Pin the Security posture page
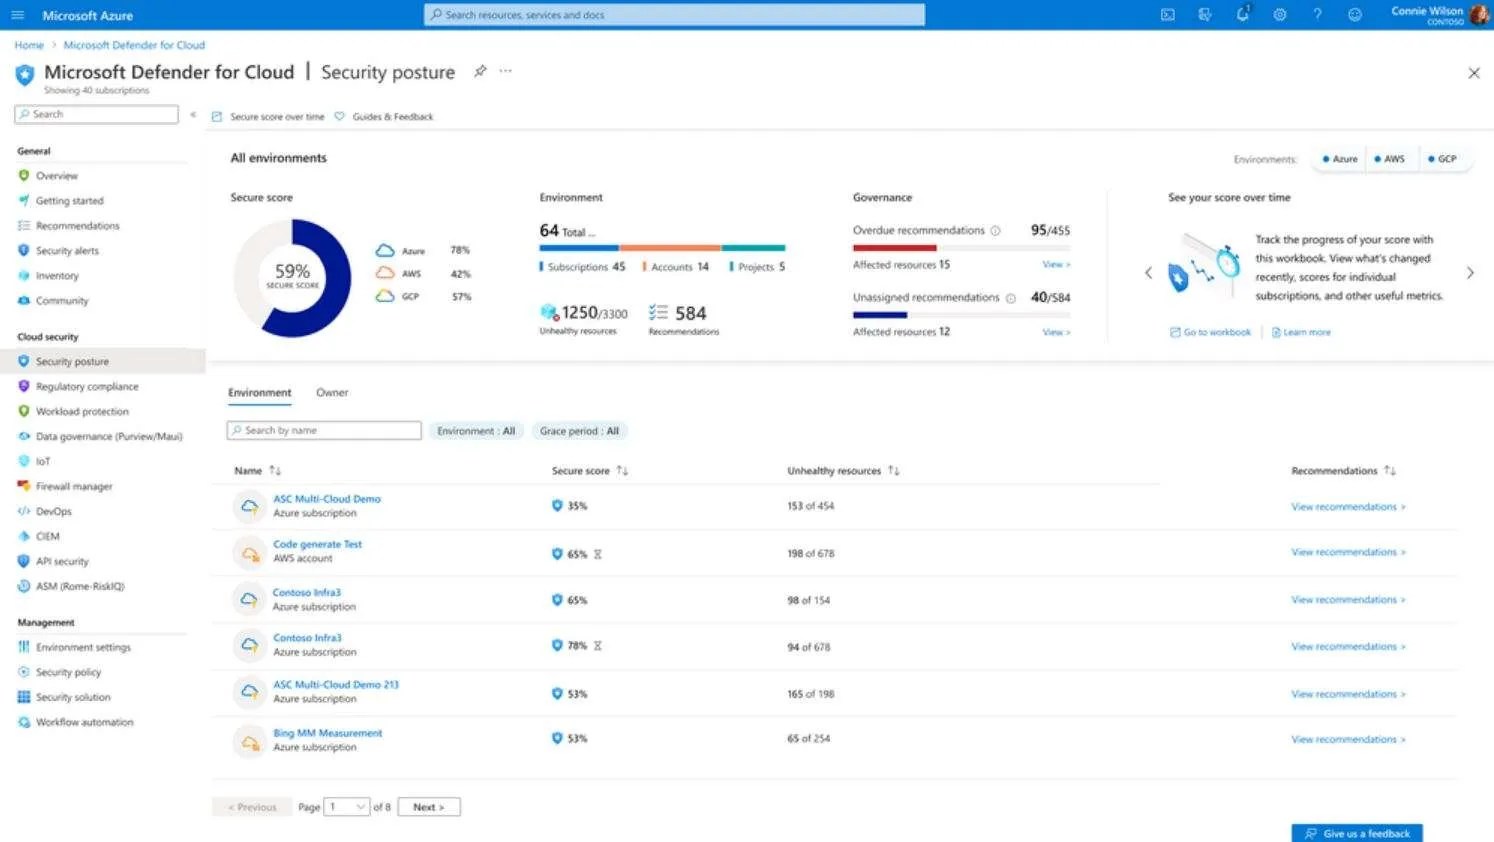Screen dimensions: 1494x842 pyautogui.click(x=480, y=71)
